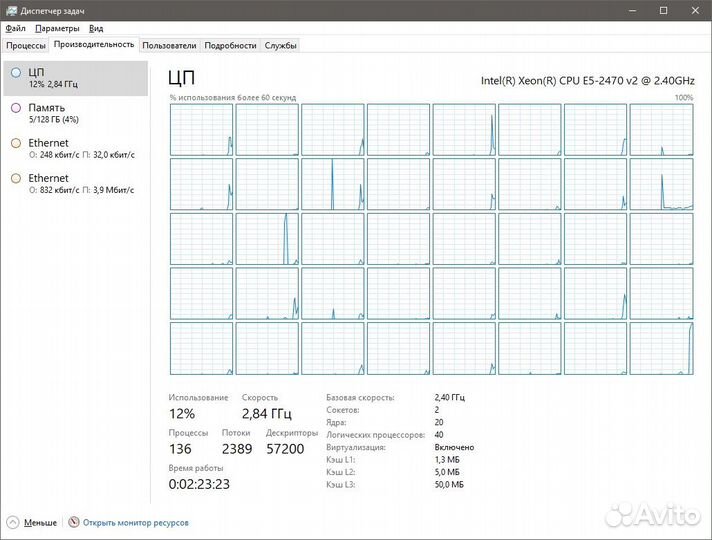Click the Ядра value 20
Screen dimensions: 712x540
coord(439,422)
